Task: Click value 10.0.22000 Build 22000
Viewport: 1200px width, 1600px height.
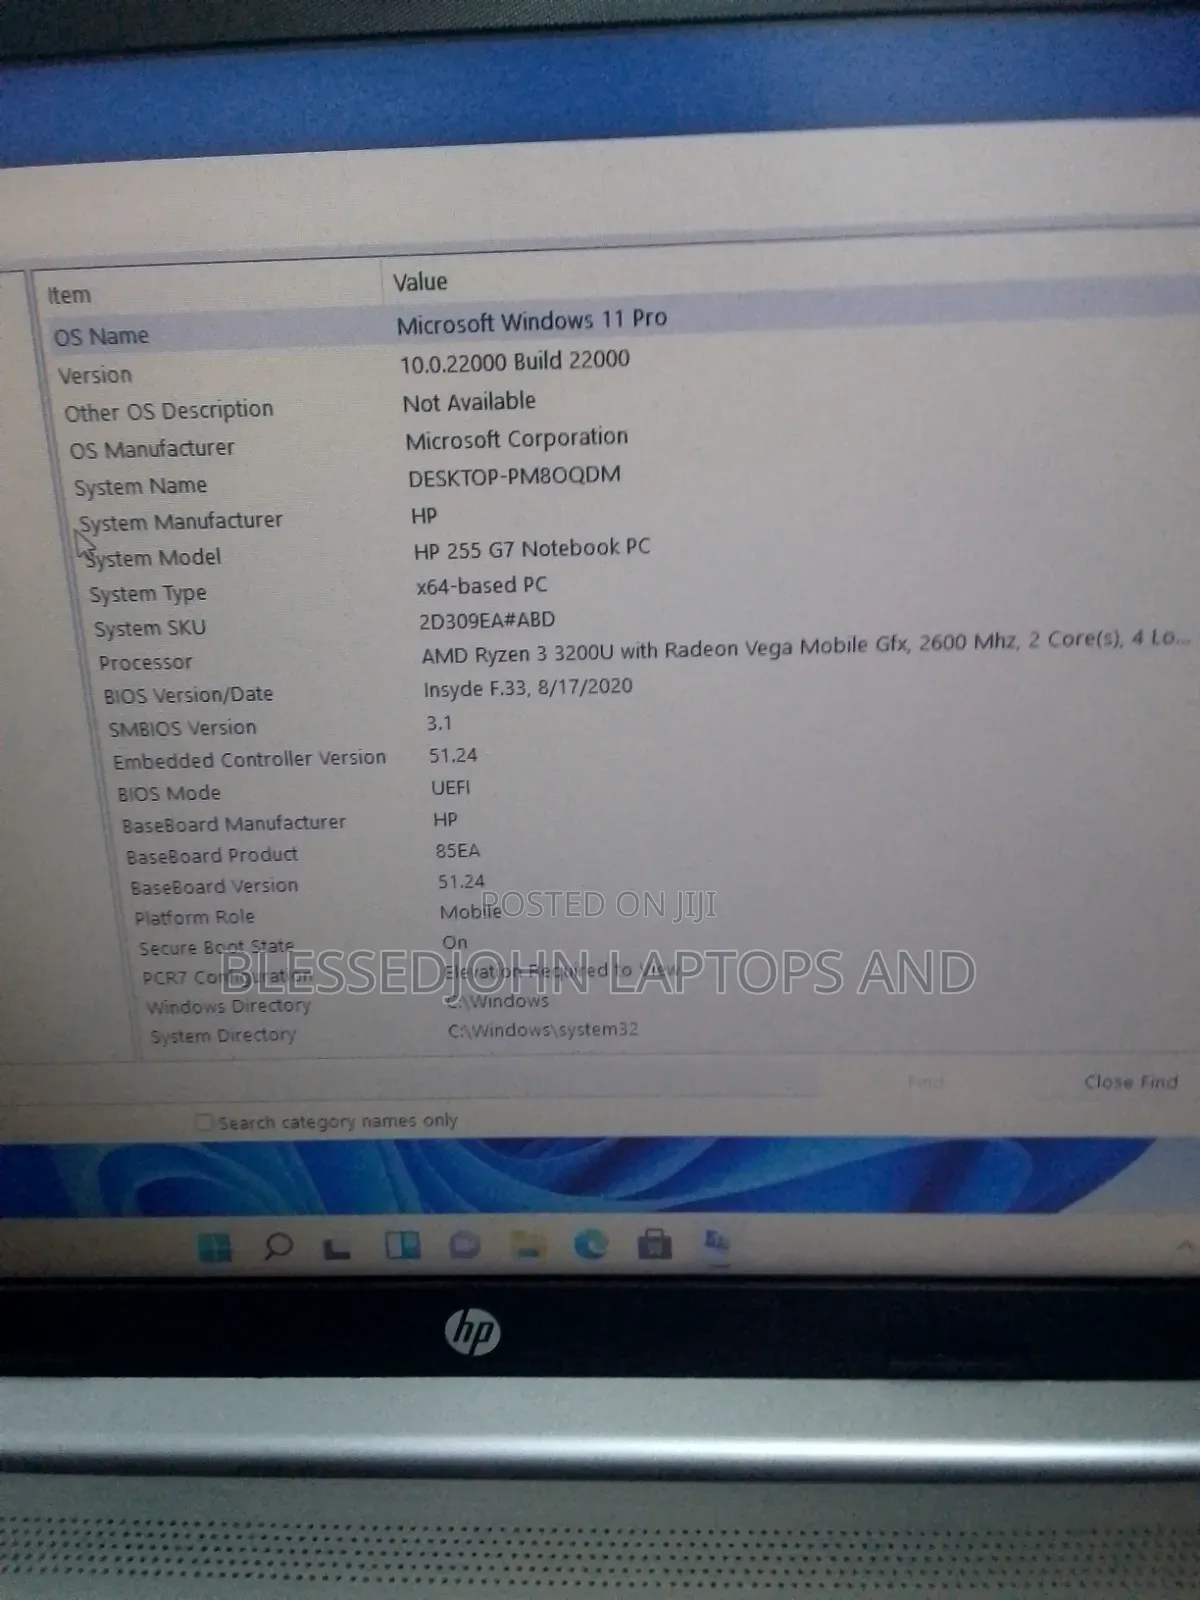Action: (515, 361)
